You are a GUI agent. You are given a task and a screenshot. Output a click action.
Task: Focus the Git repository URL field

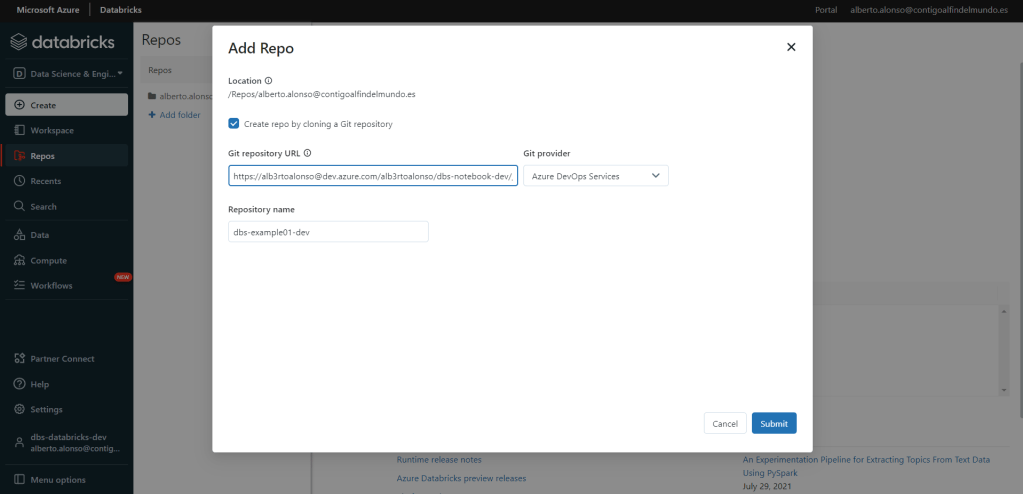click(372, 176)
